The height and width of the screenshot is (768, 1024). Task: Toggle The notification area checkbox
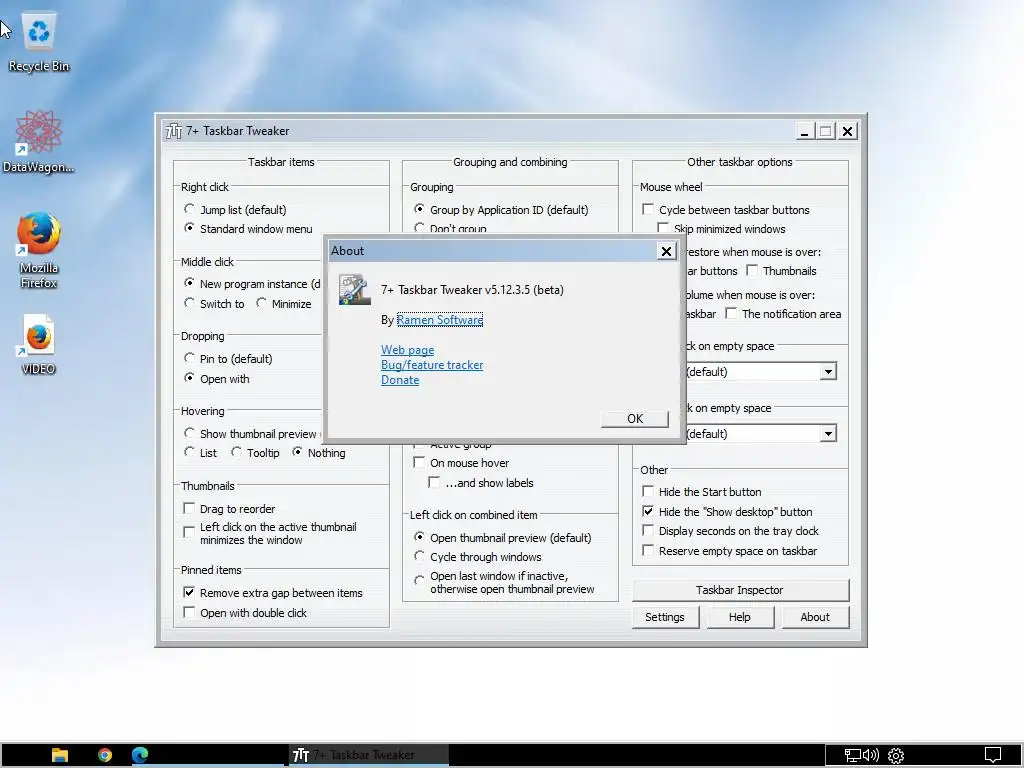pyautogui.click(x=731, y=313)
